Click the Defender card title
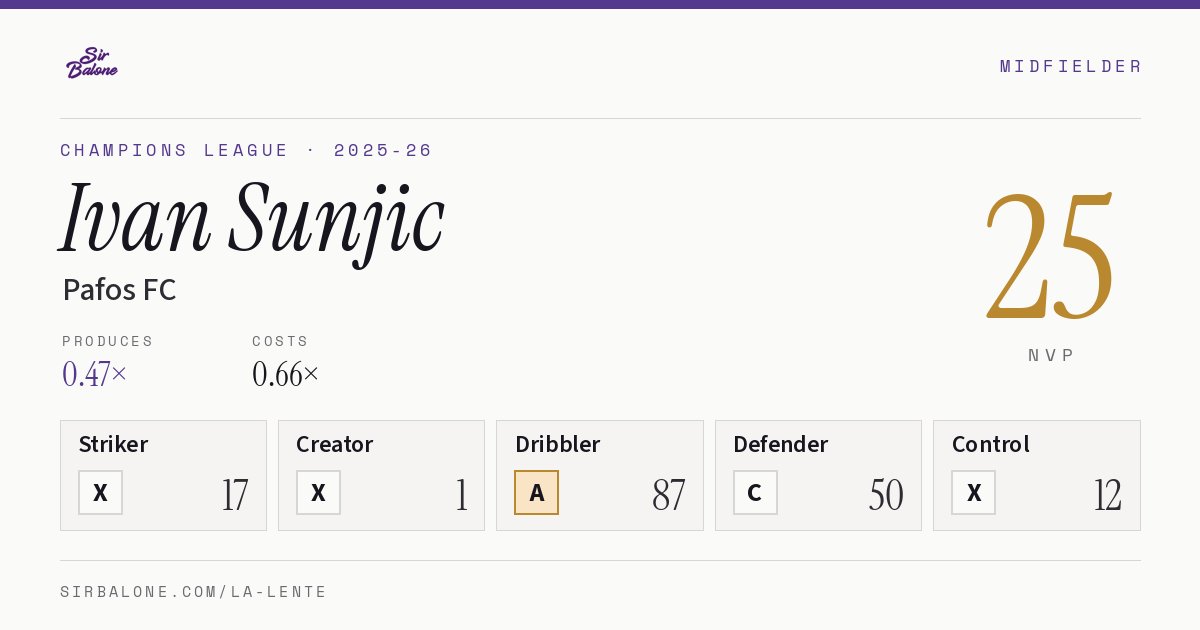This screenshot has width=1200, height=630. click(781, 444)
